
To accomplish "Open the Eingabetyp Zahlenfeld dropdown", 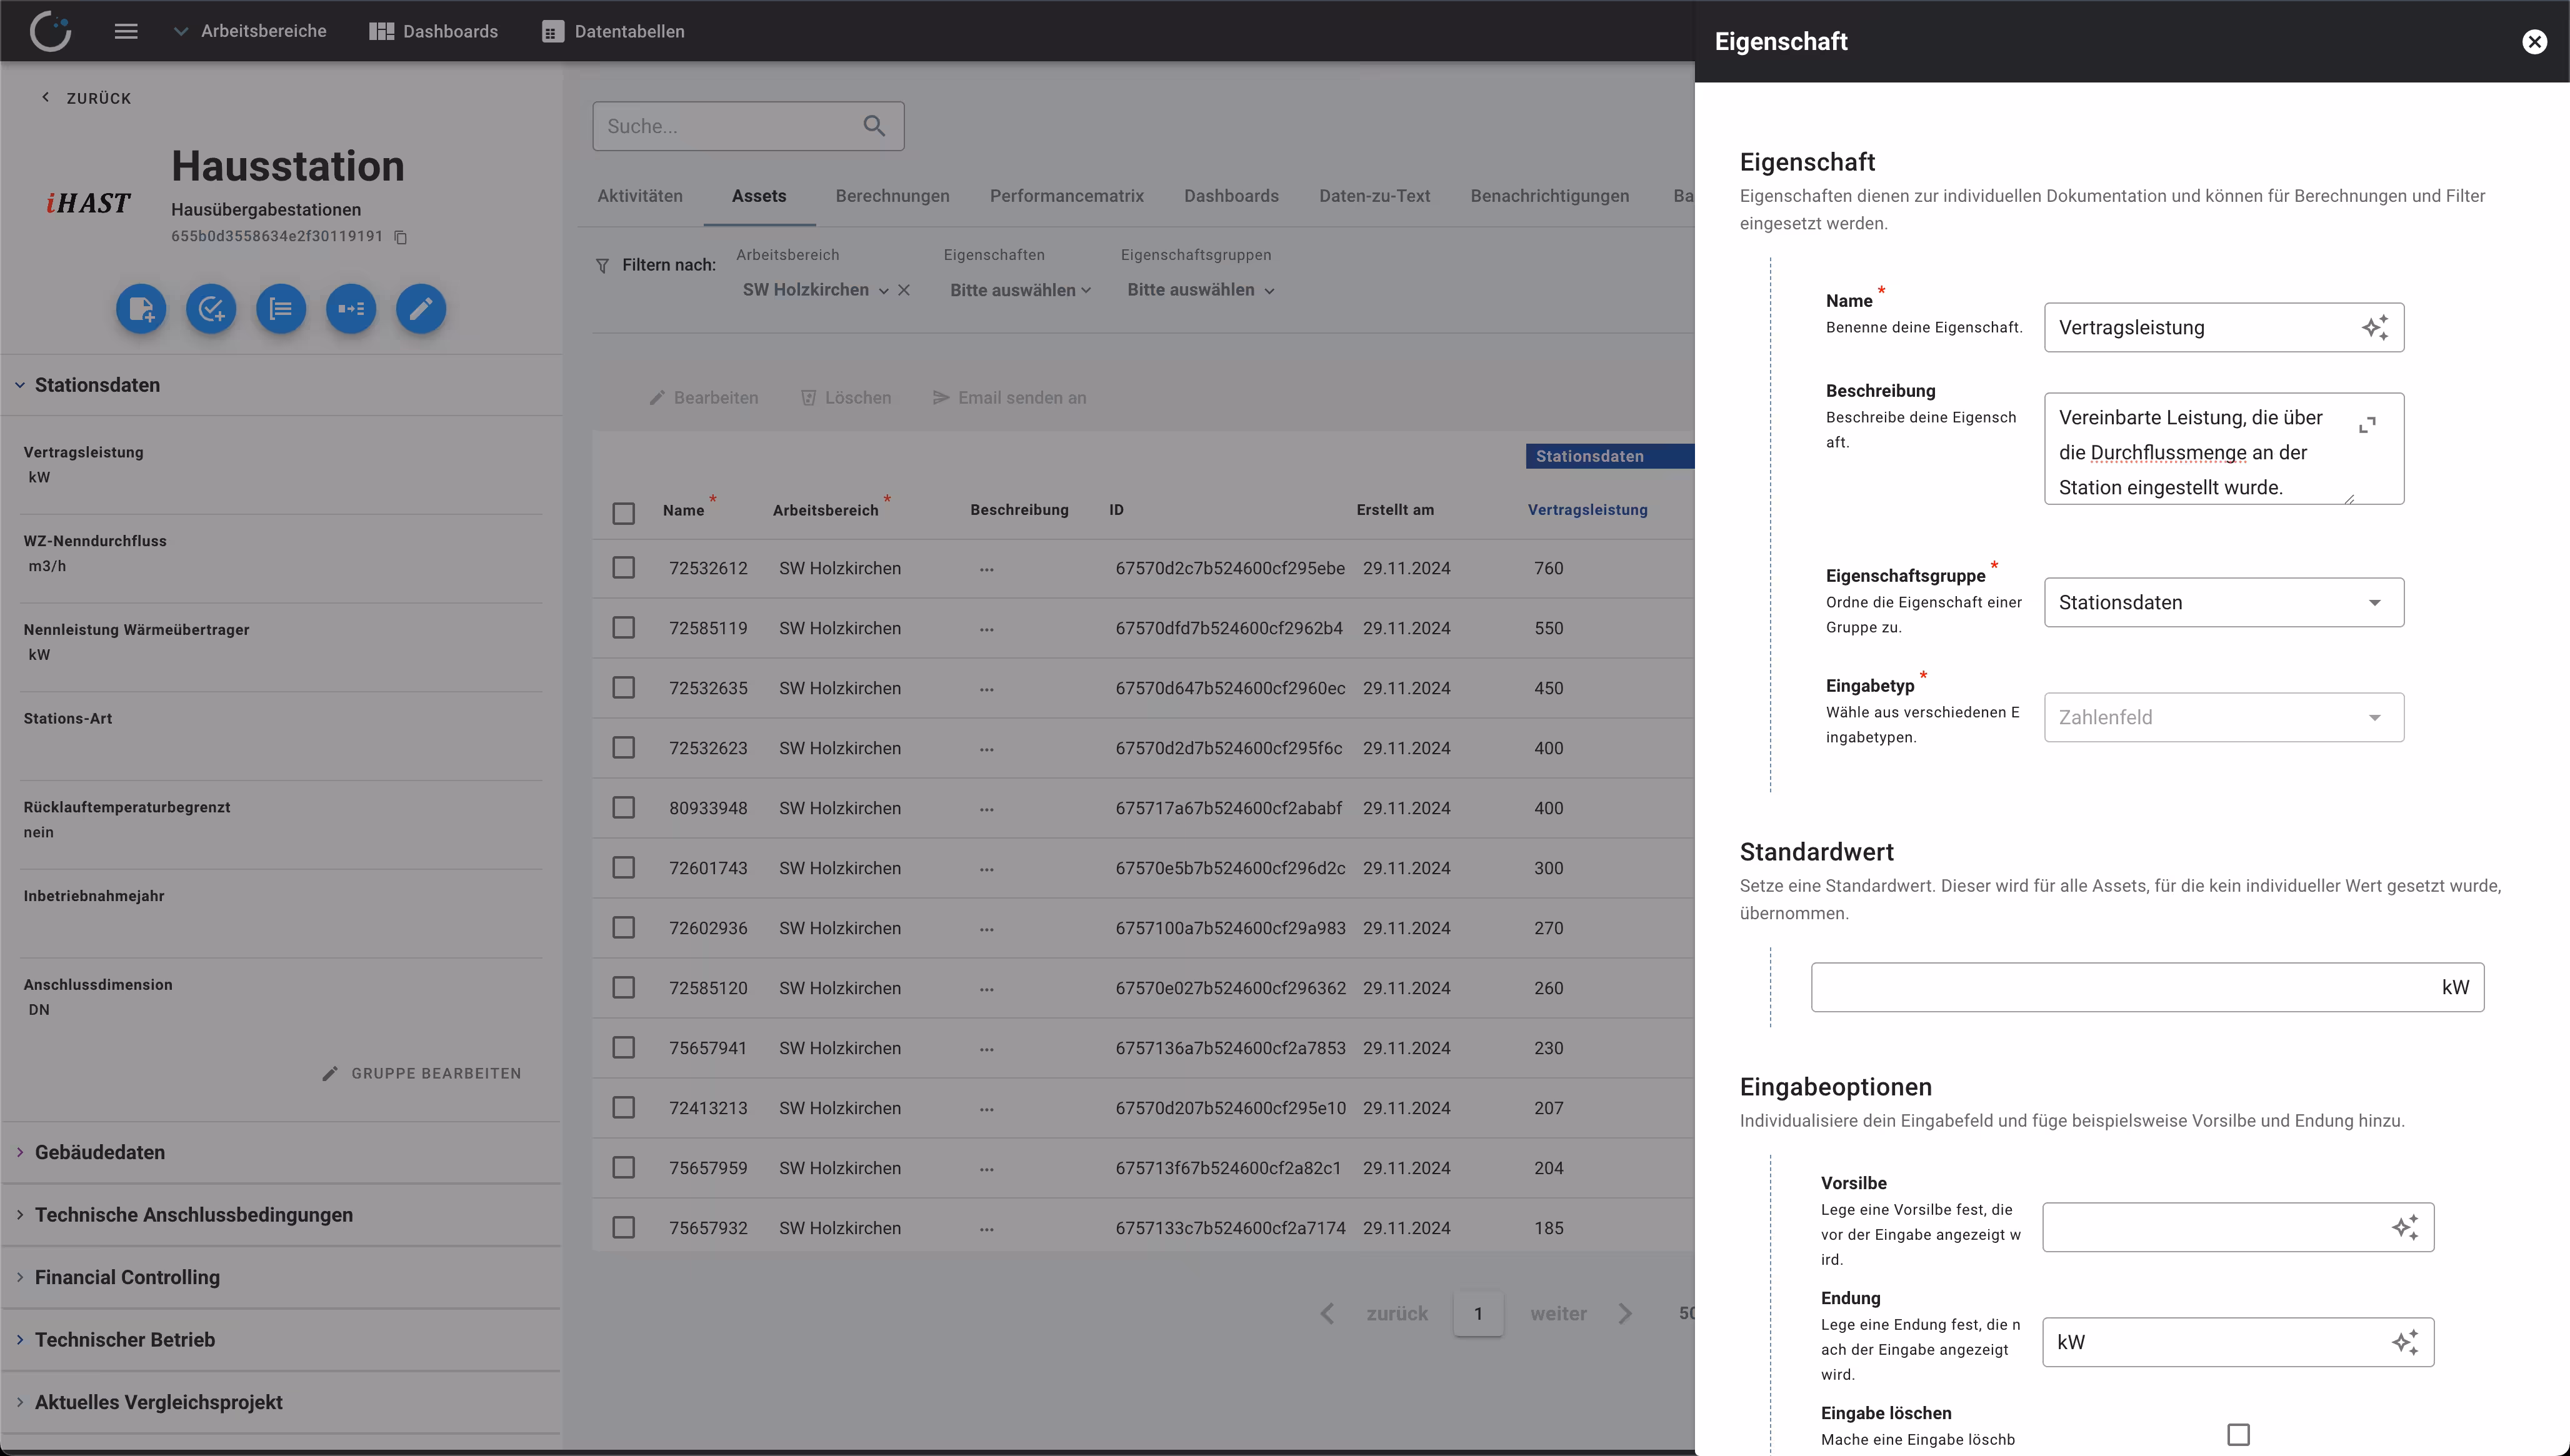I will point(2223,717).
